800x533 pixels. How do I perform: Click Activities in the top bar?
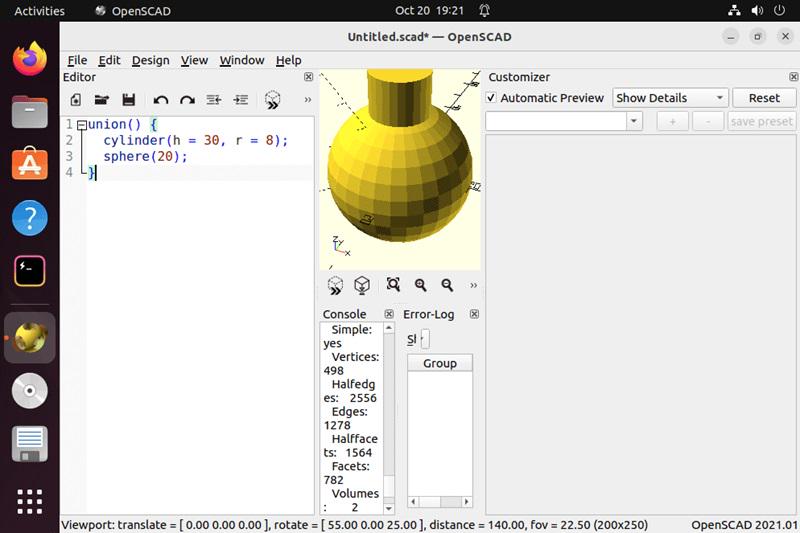(39, 11)
